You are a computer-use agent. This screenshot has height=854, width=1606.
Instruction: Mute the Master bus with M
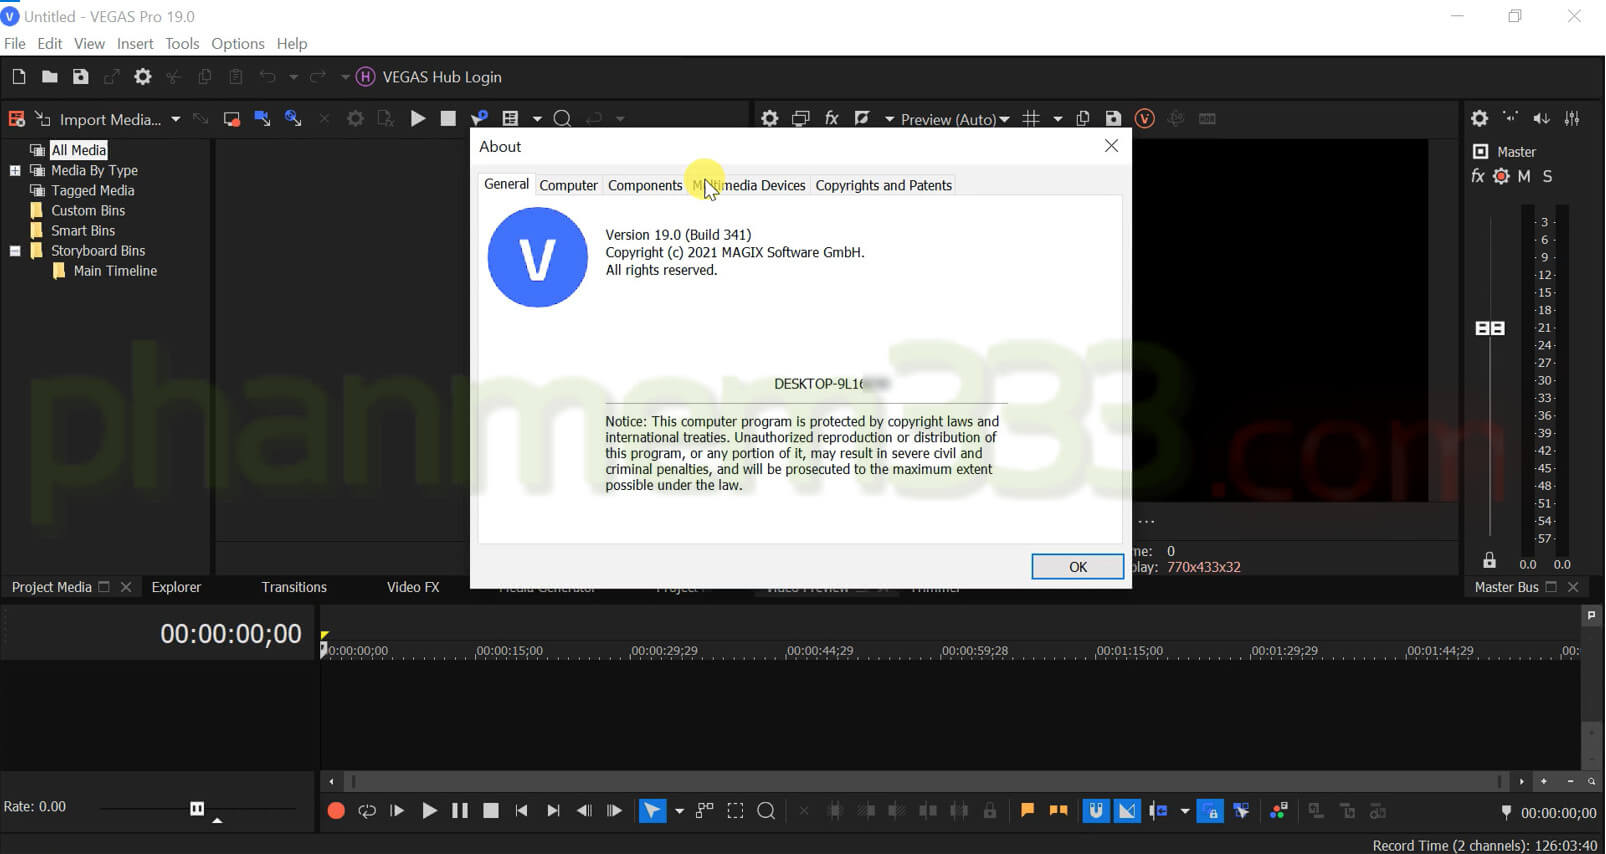click(1524, 177)
